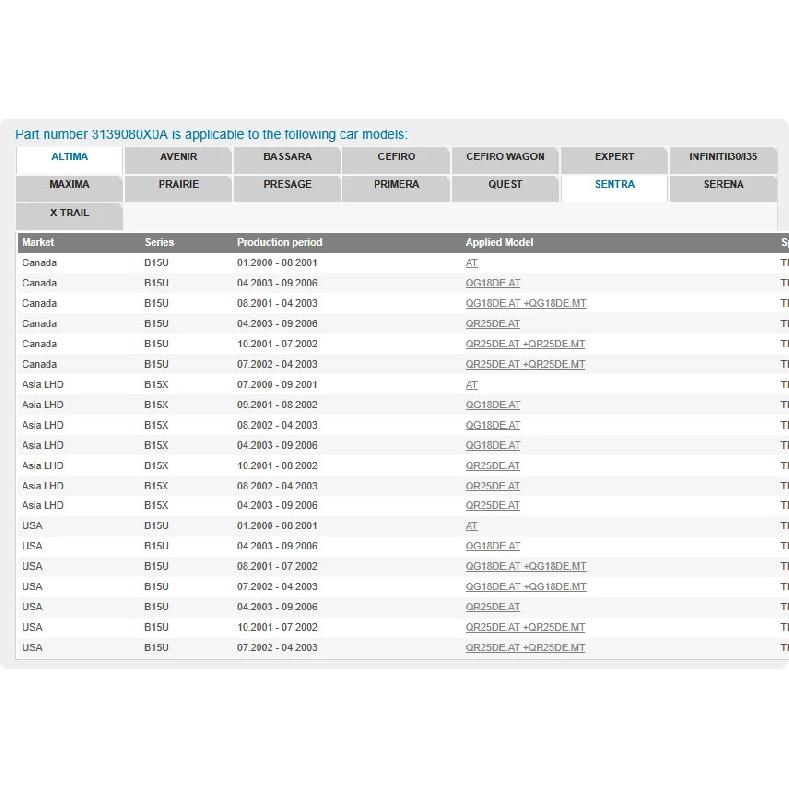Select the BASSARA tab

pyautogui.click(x=287, y=160)
